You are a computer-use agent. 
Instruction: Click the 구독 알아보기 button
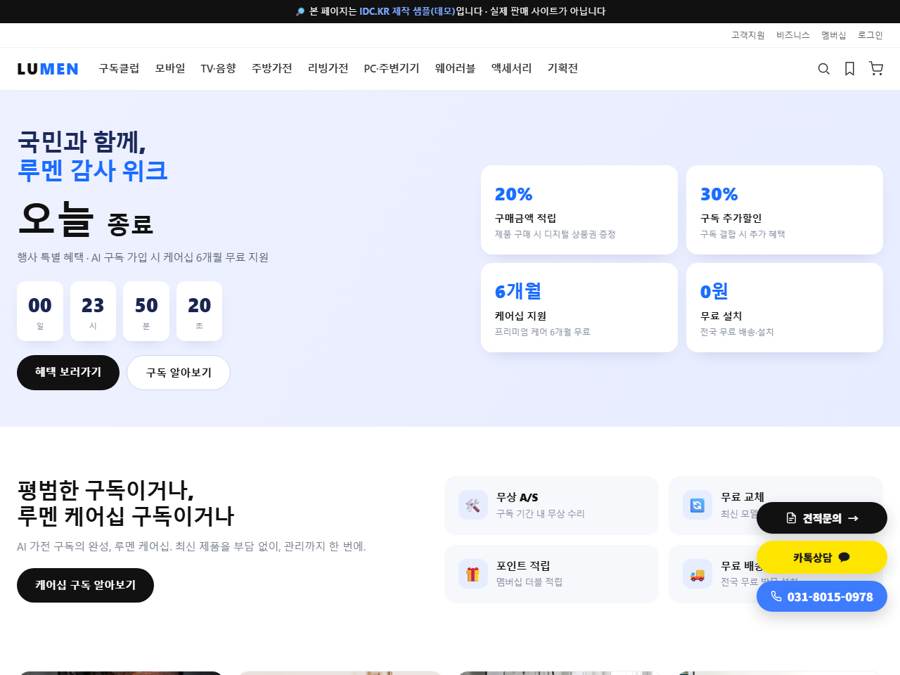(179, 373)
